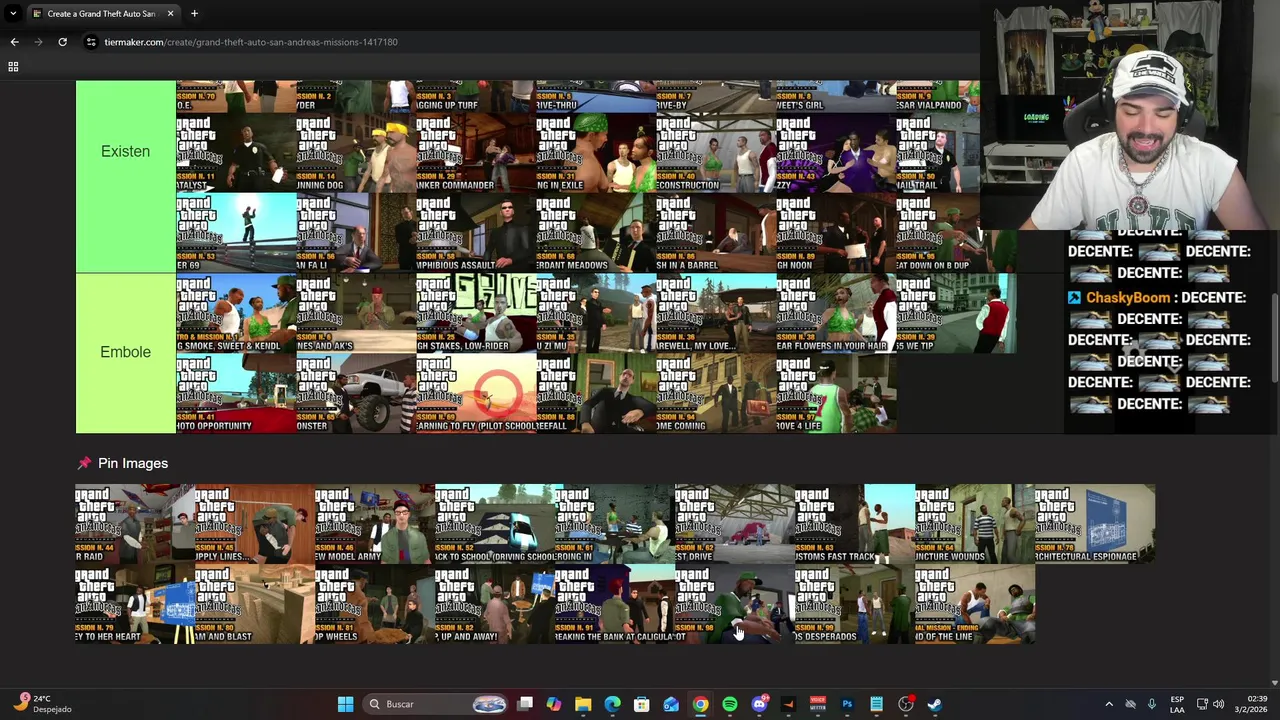Open Spotify from the taskbar

point(730,704)
